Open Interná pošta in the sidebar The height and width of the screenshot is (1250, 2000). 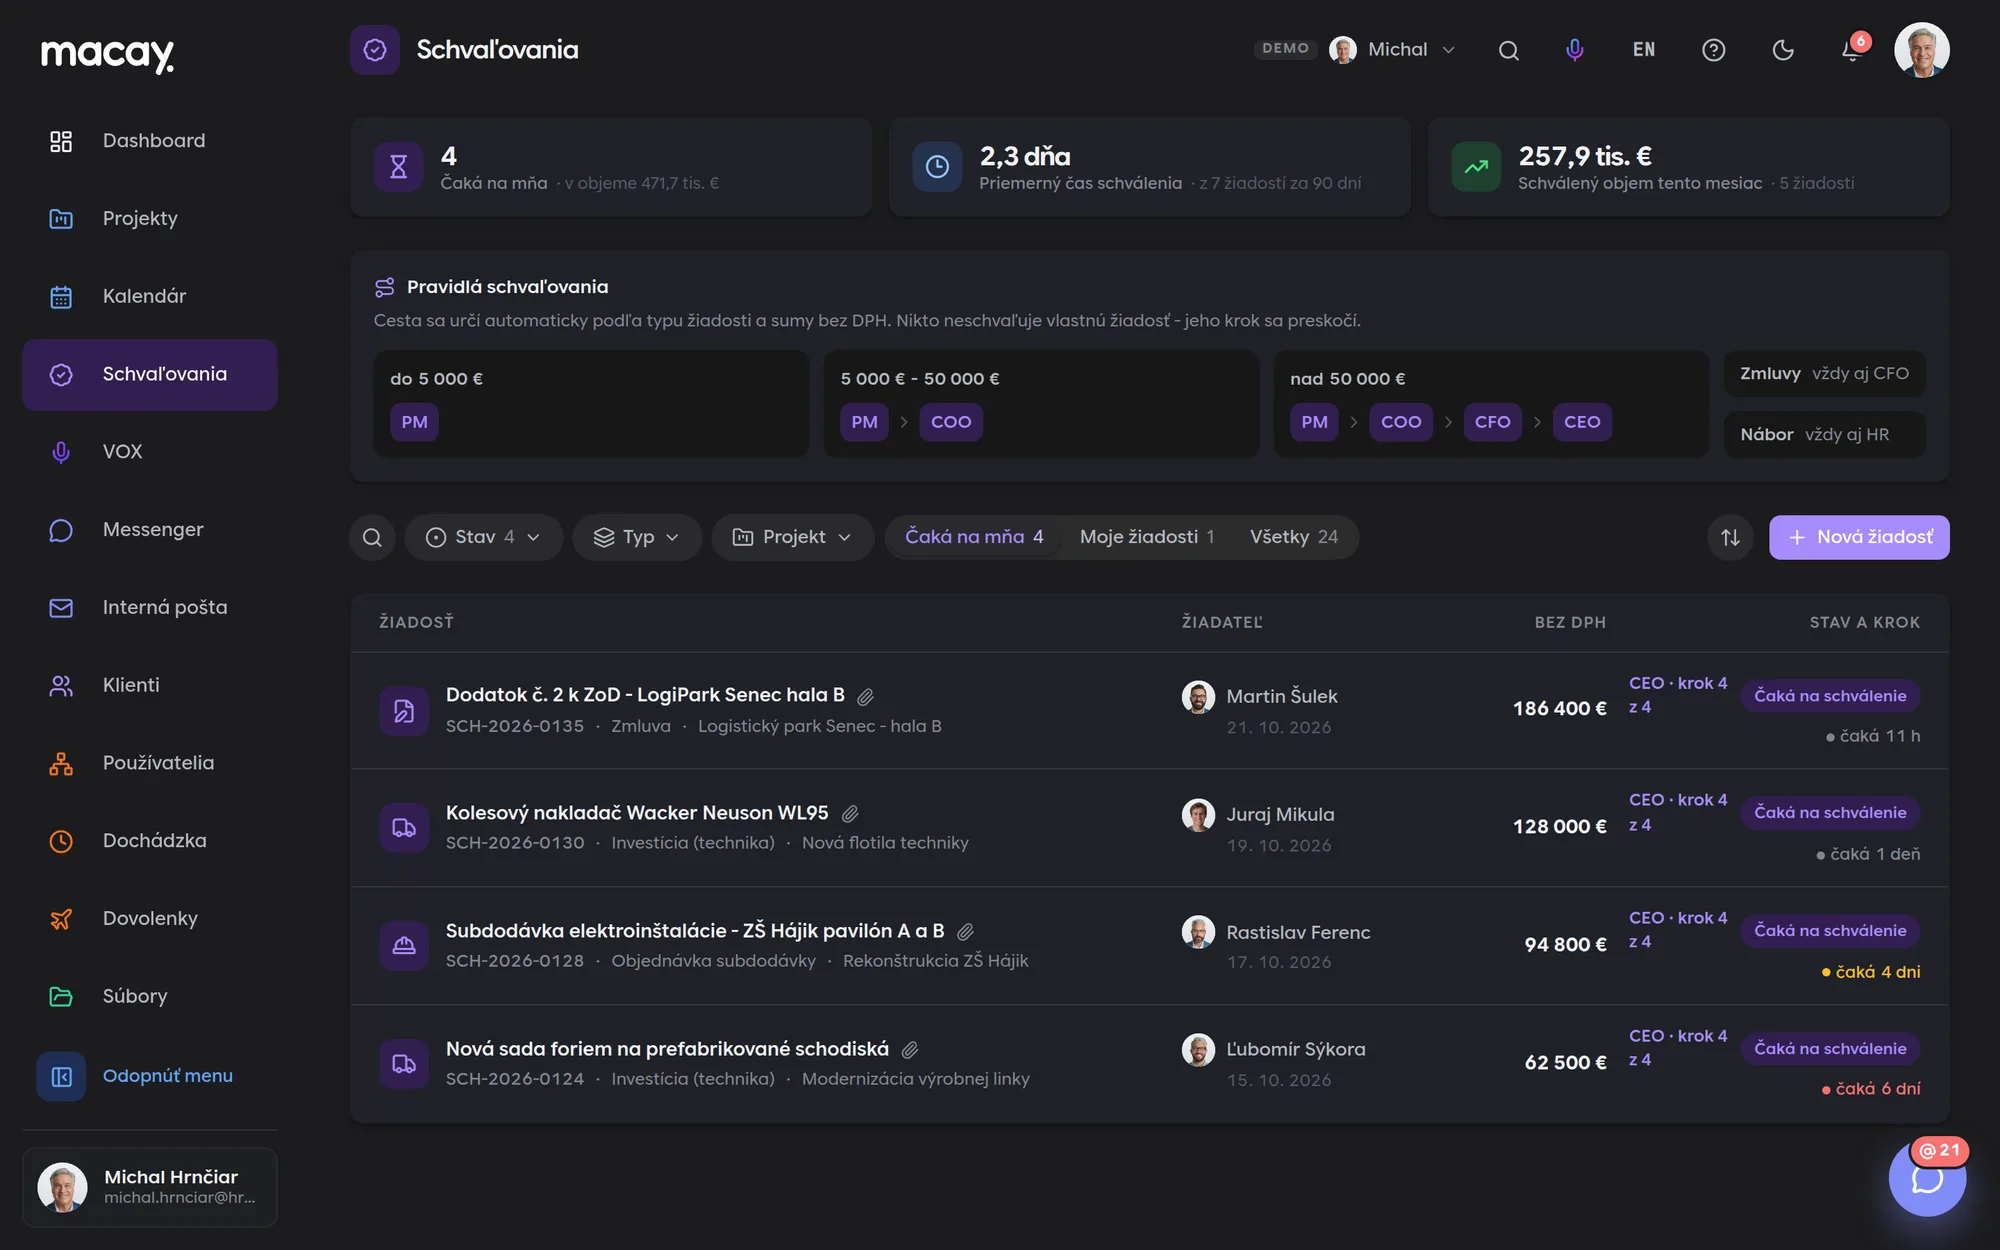(x=150, y=608)
